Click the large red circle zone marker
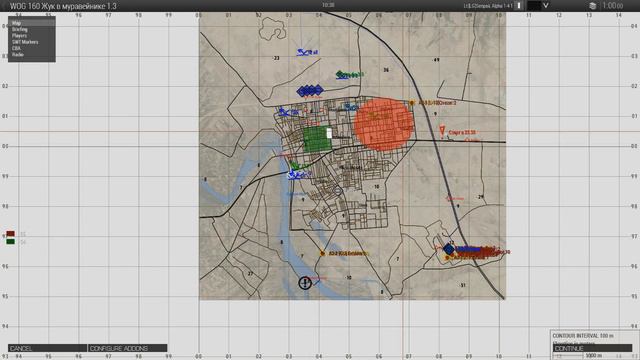 pos(384,124)
